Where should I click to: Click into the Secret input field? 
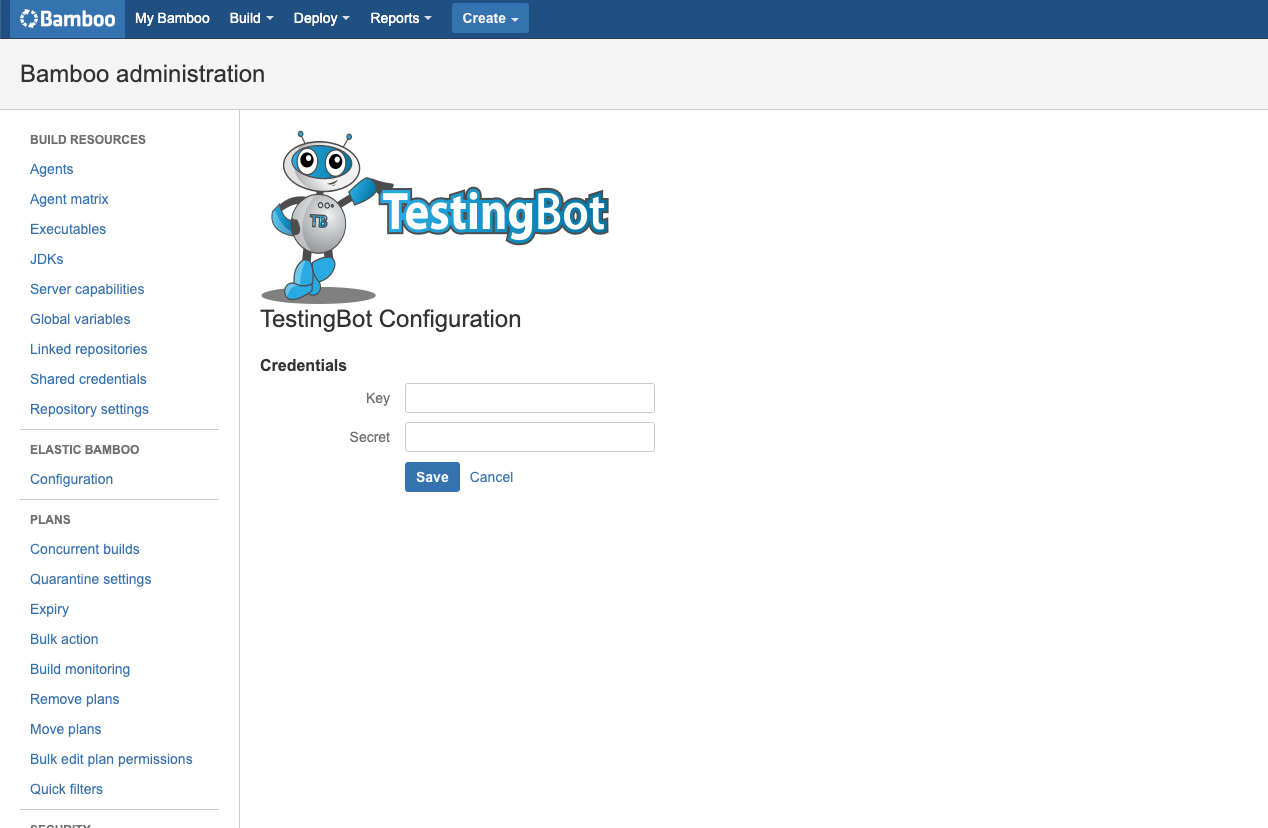tap(530, 437)
